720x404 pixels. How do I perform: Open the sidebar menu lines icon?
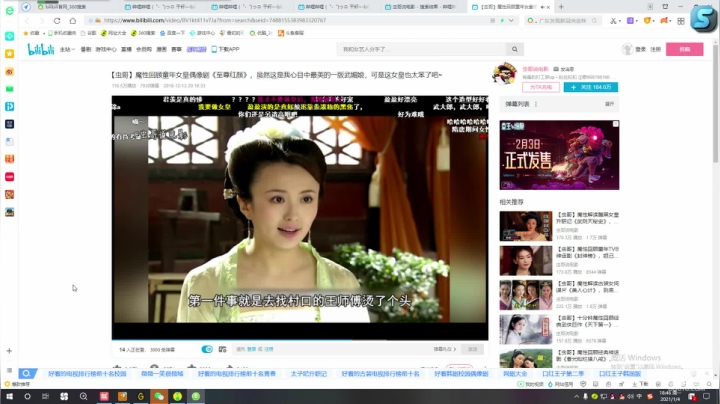click(x=9, y=370)
